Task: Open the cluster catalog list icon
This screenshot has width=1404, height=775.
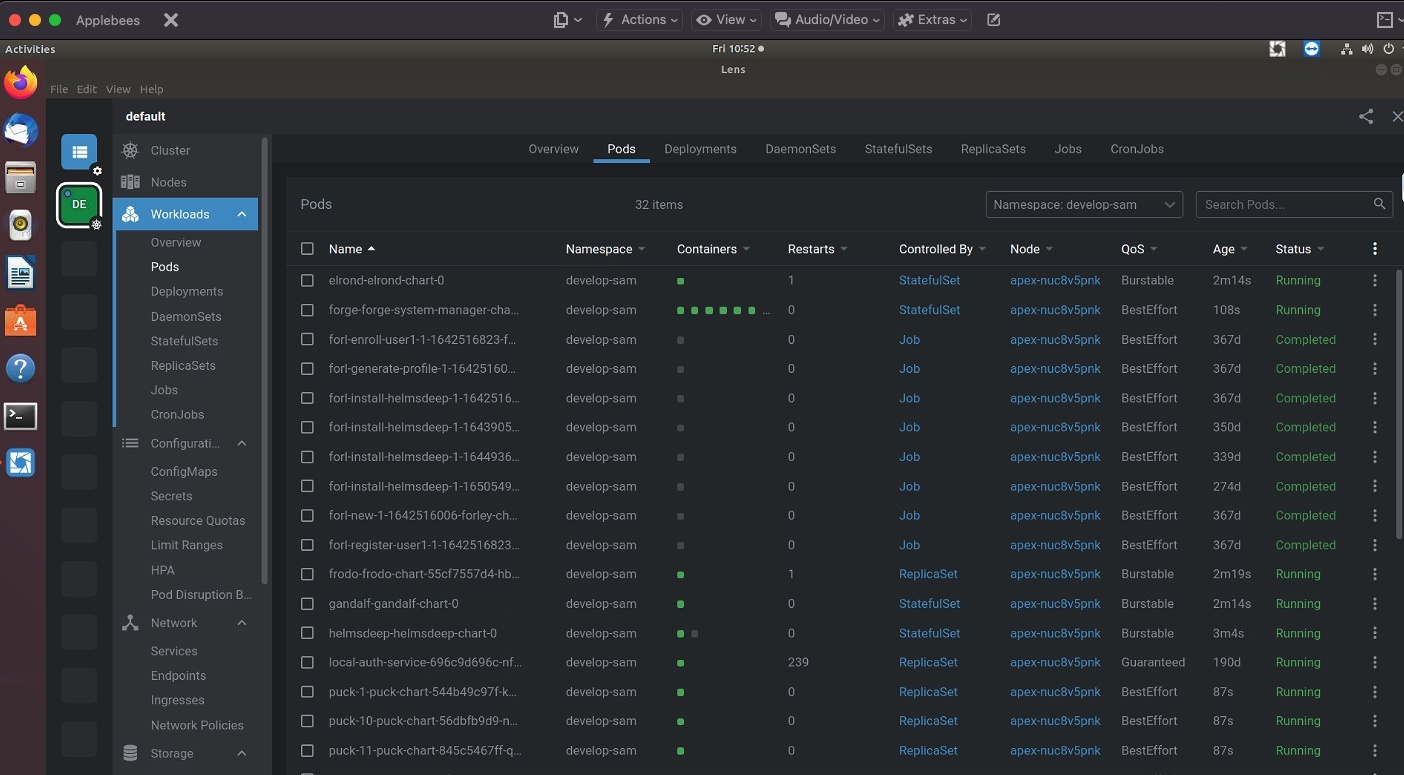Action: click(x=79, y=152)
